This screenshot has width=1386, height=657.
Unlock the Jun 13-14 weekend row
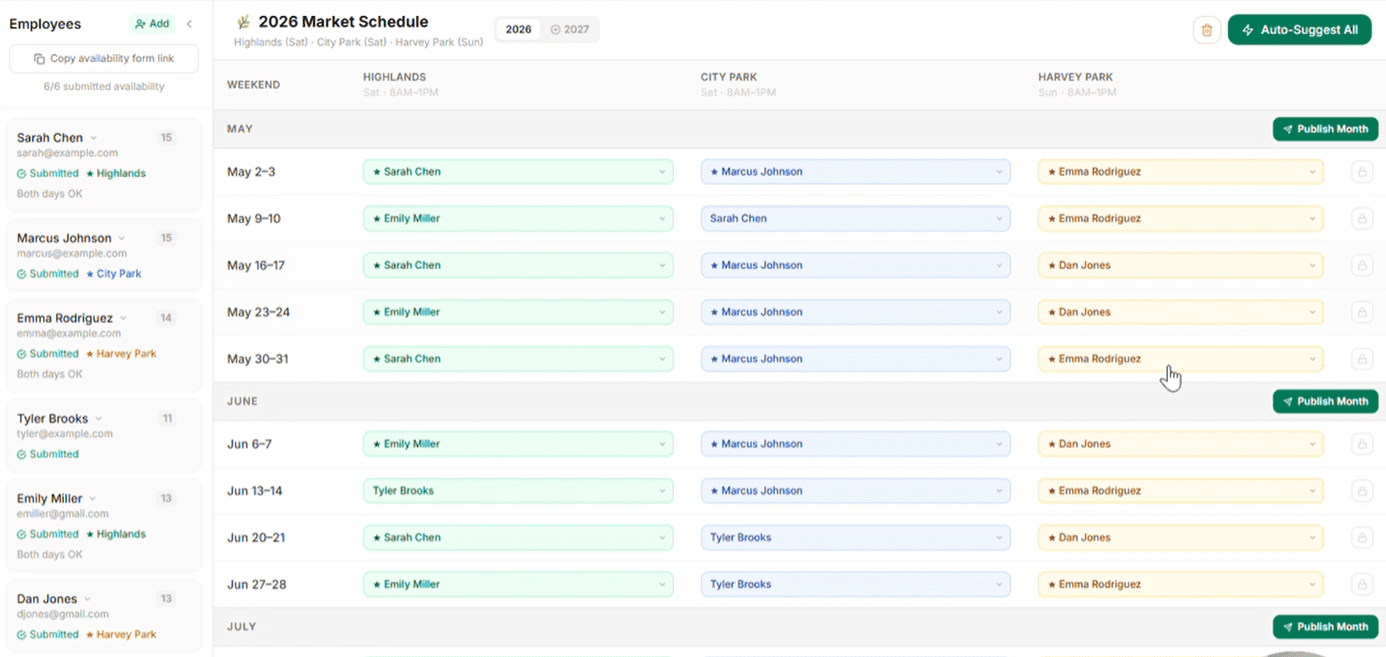click(1362, 491)
